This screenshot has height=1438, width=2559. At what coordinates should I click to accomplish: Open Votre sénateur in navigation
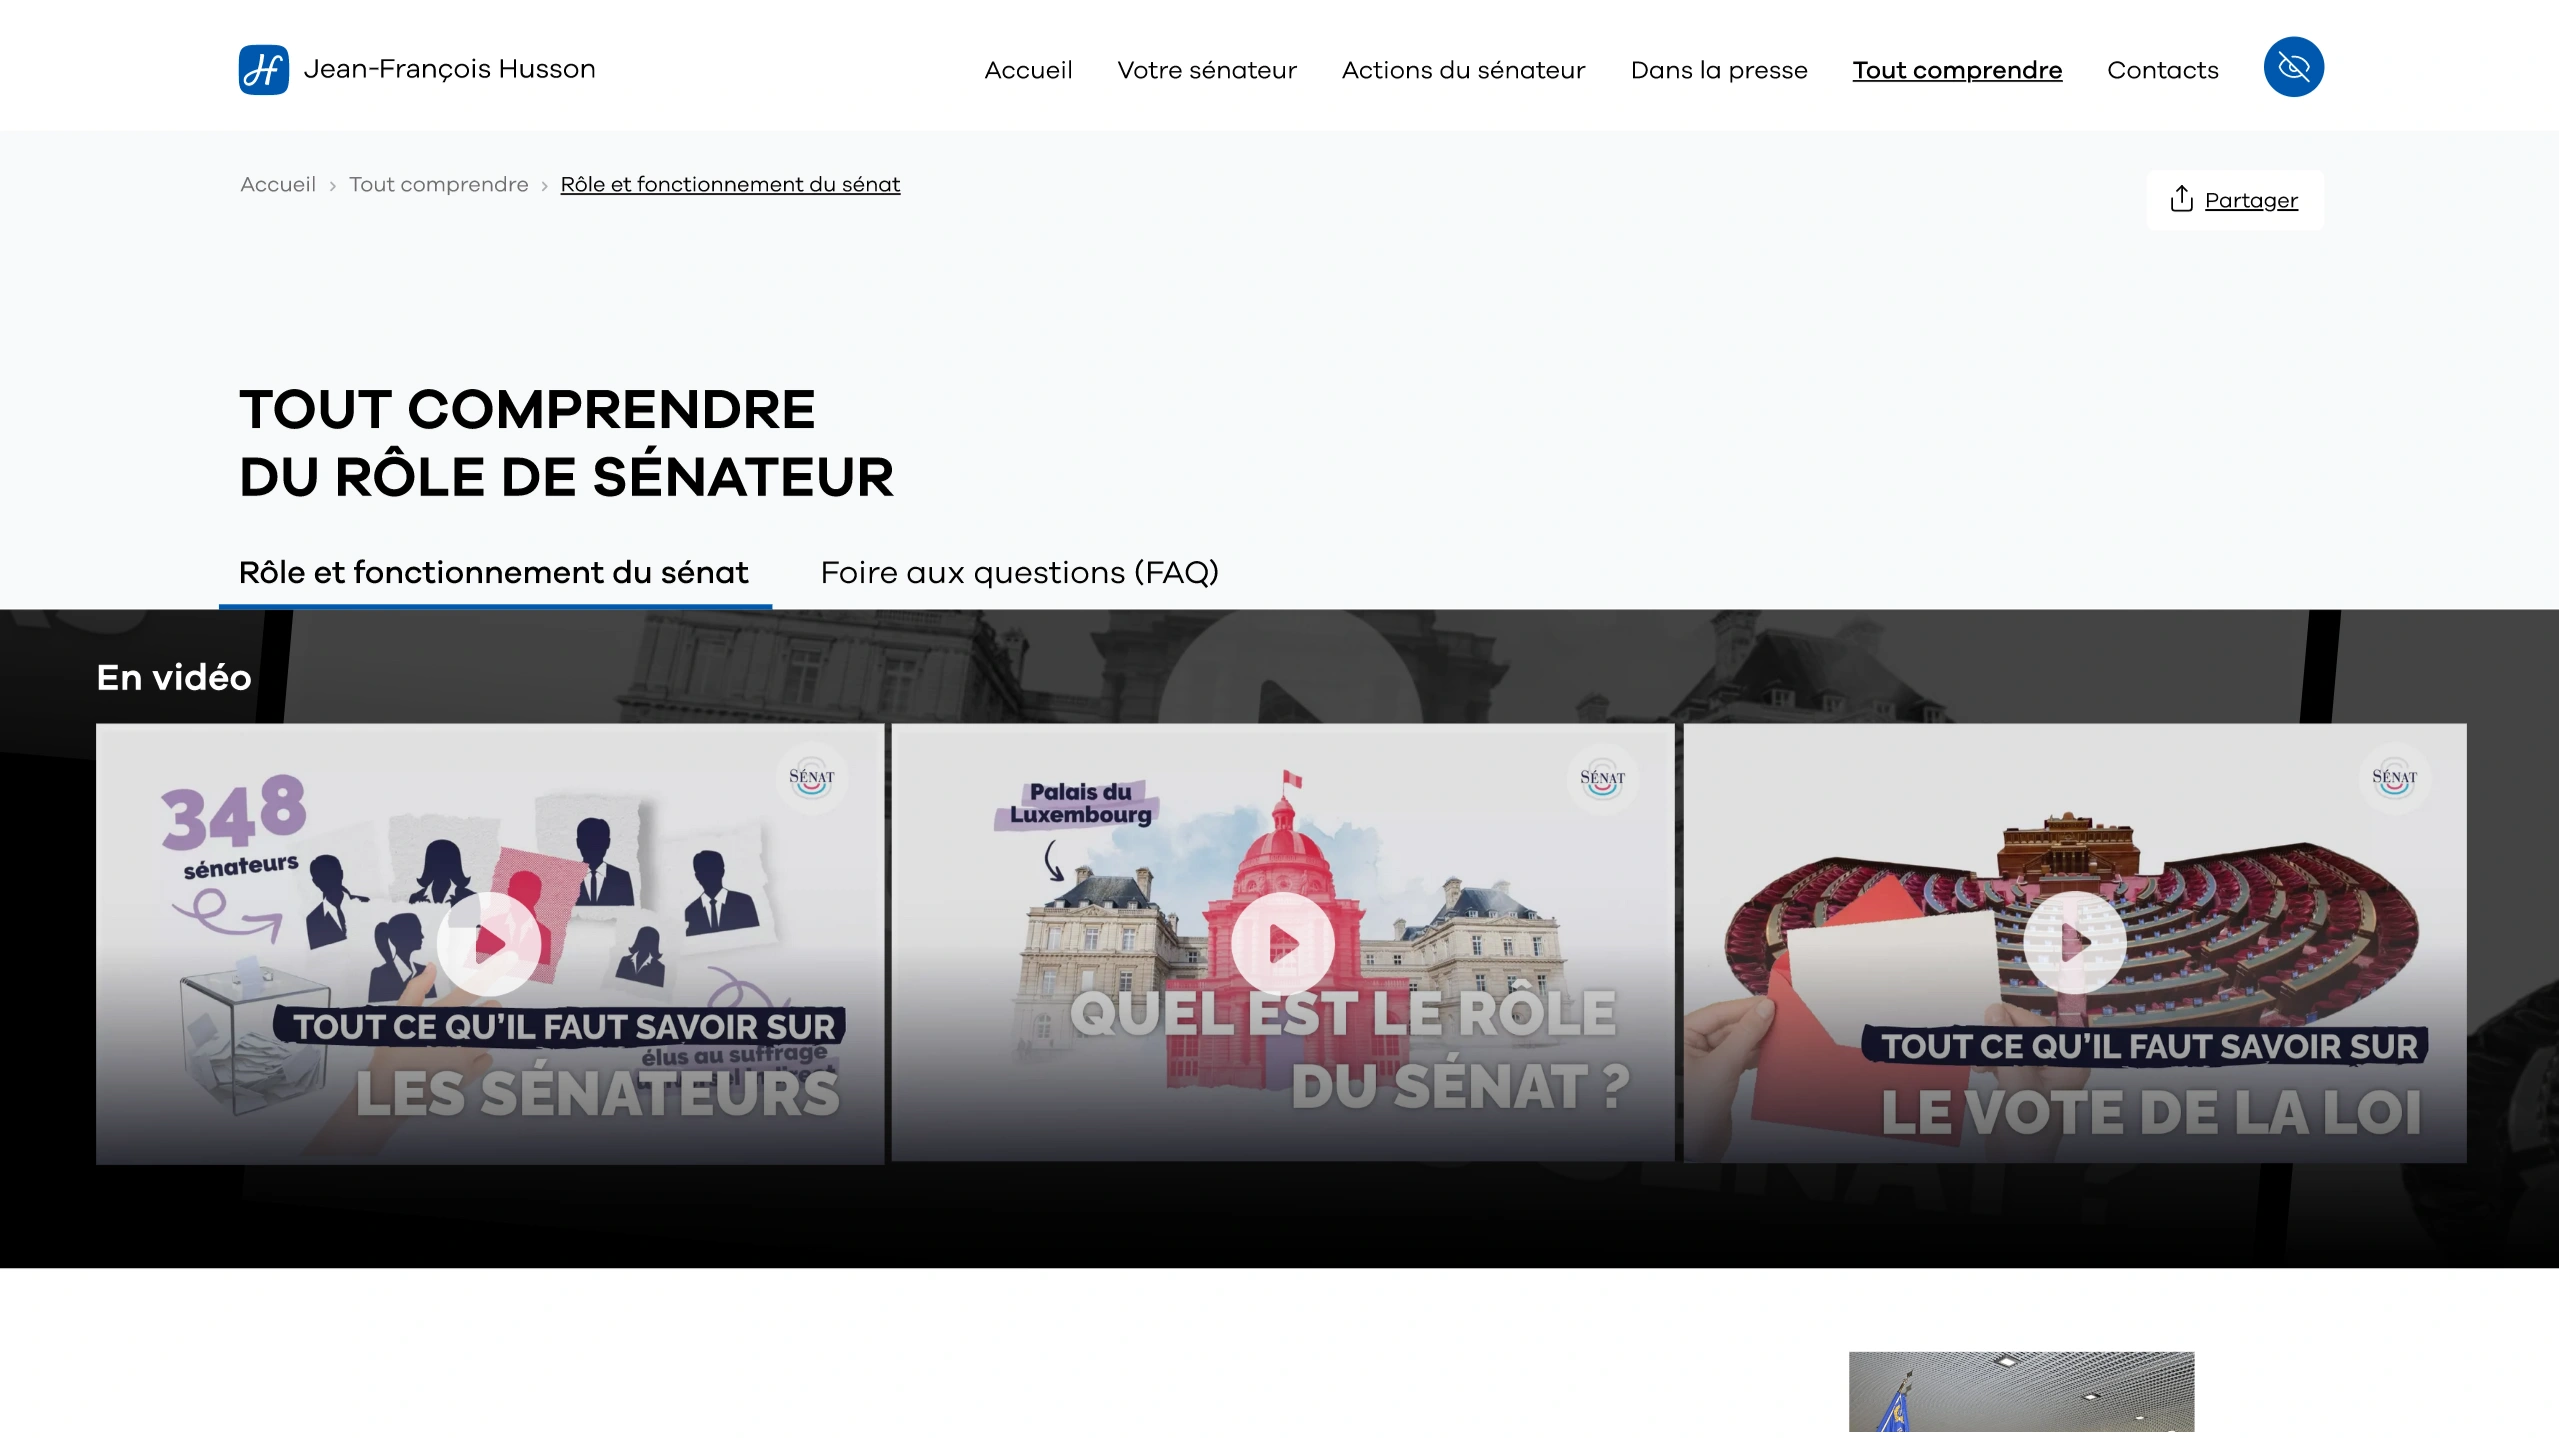click(1207, 70)
